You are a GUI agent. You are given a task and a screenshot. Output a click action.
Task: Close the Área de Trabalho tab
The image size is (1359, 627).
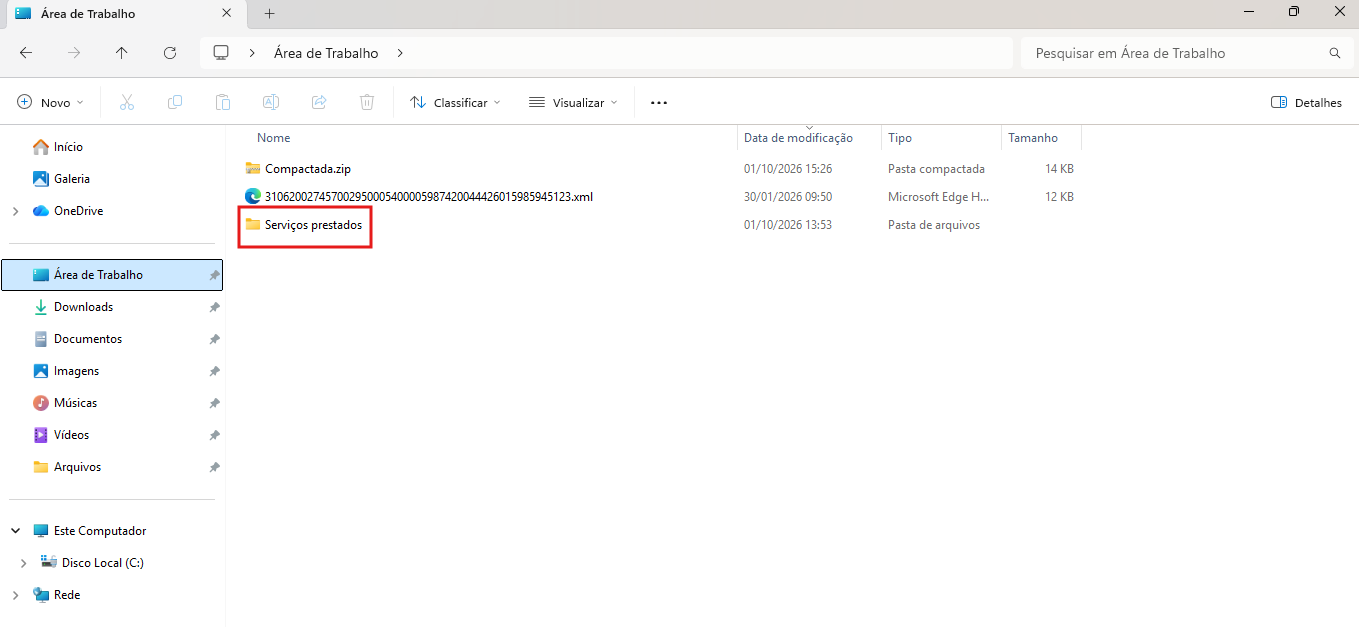point(226,13)
